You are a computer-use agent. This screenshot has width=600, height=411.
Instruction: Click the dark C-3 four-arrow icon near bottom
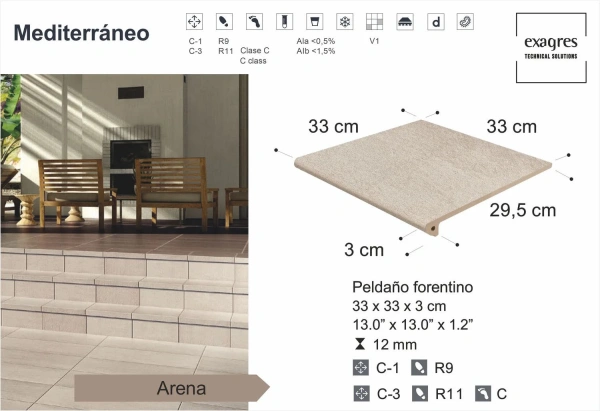click(361, 393)
